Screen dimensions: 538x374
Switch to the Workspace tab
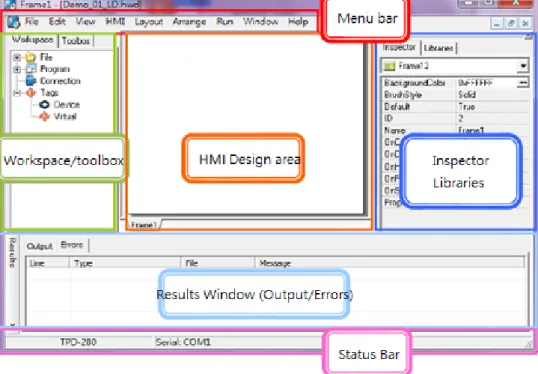pyautogui.click(x=32, y=40)
